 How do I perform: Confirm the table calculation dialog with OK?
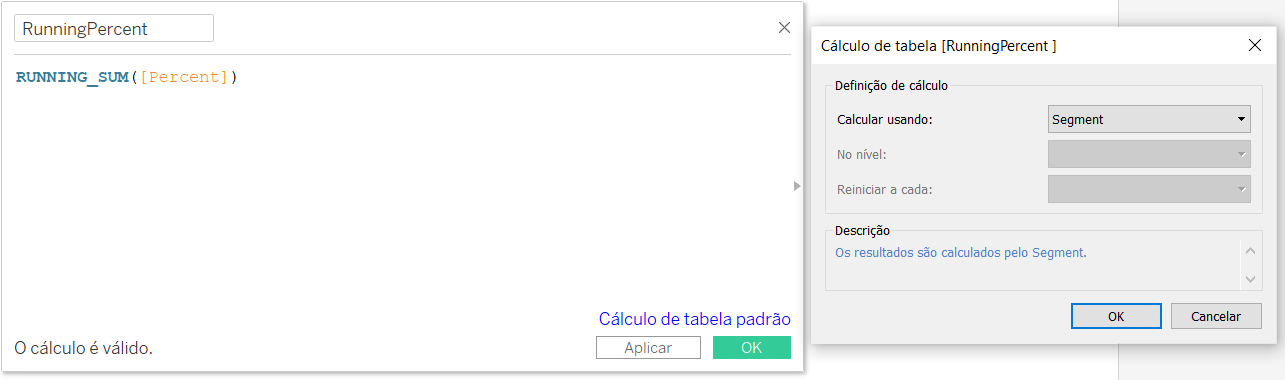(x=1116, y=316)
